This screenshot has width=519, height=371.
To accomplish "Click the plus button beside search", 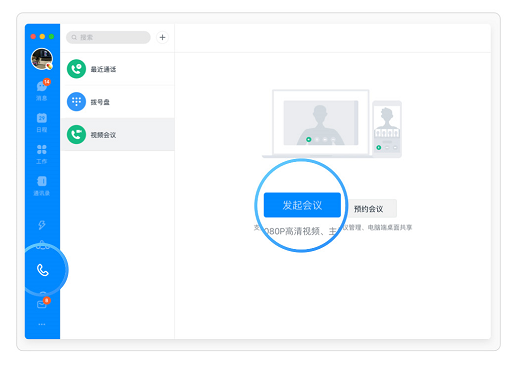I will pyautogui.click(x=162, y=37).
